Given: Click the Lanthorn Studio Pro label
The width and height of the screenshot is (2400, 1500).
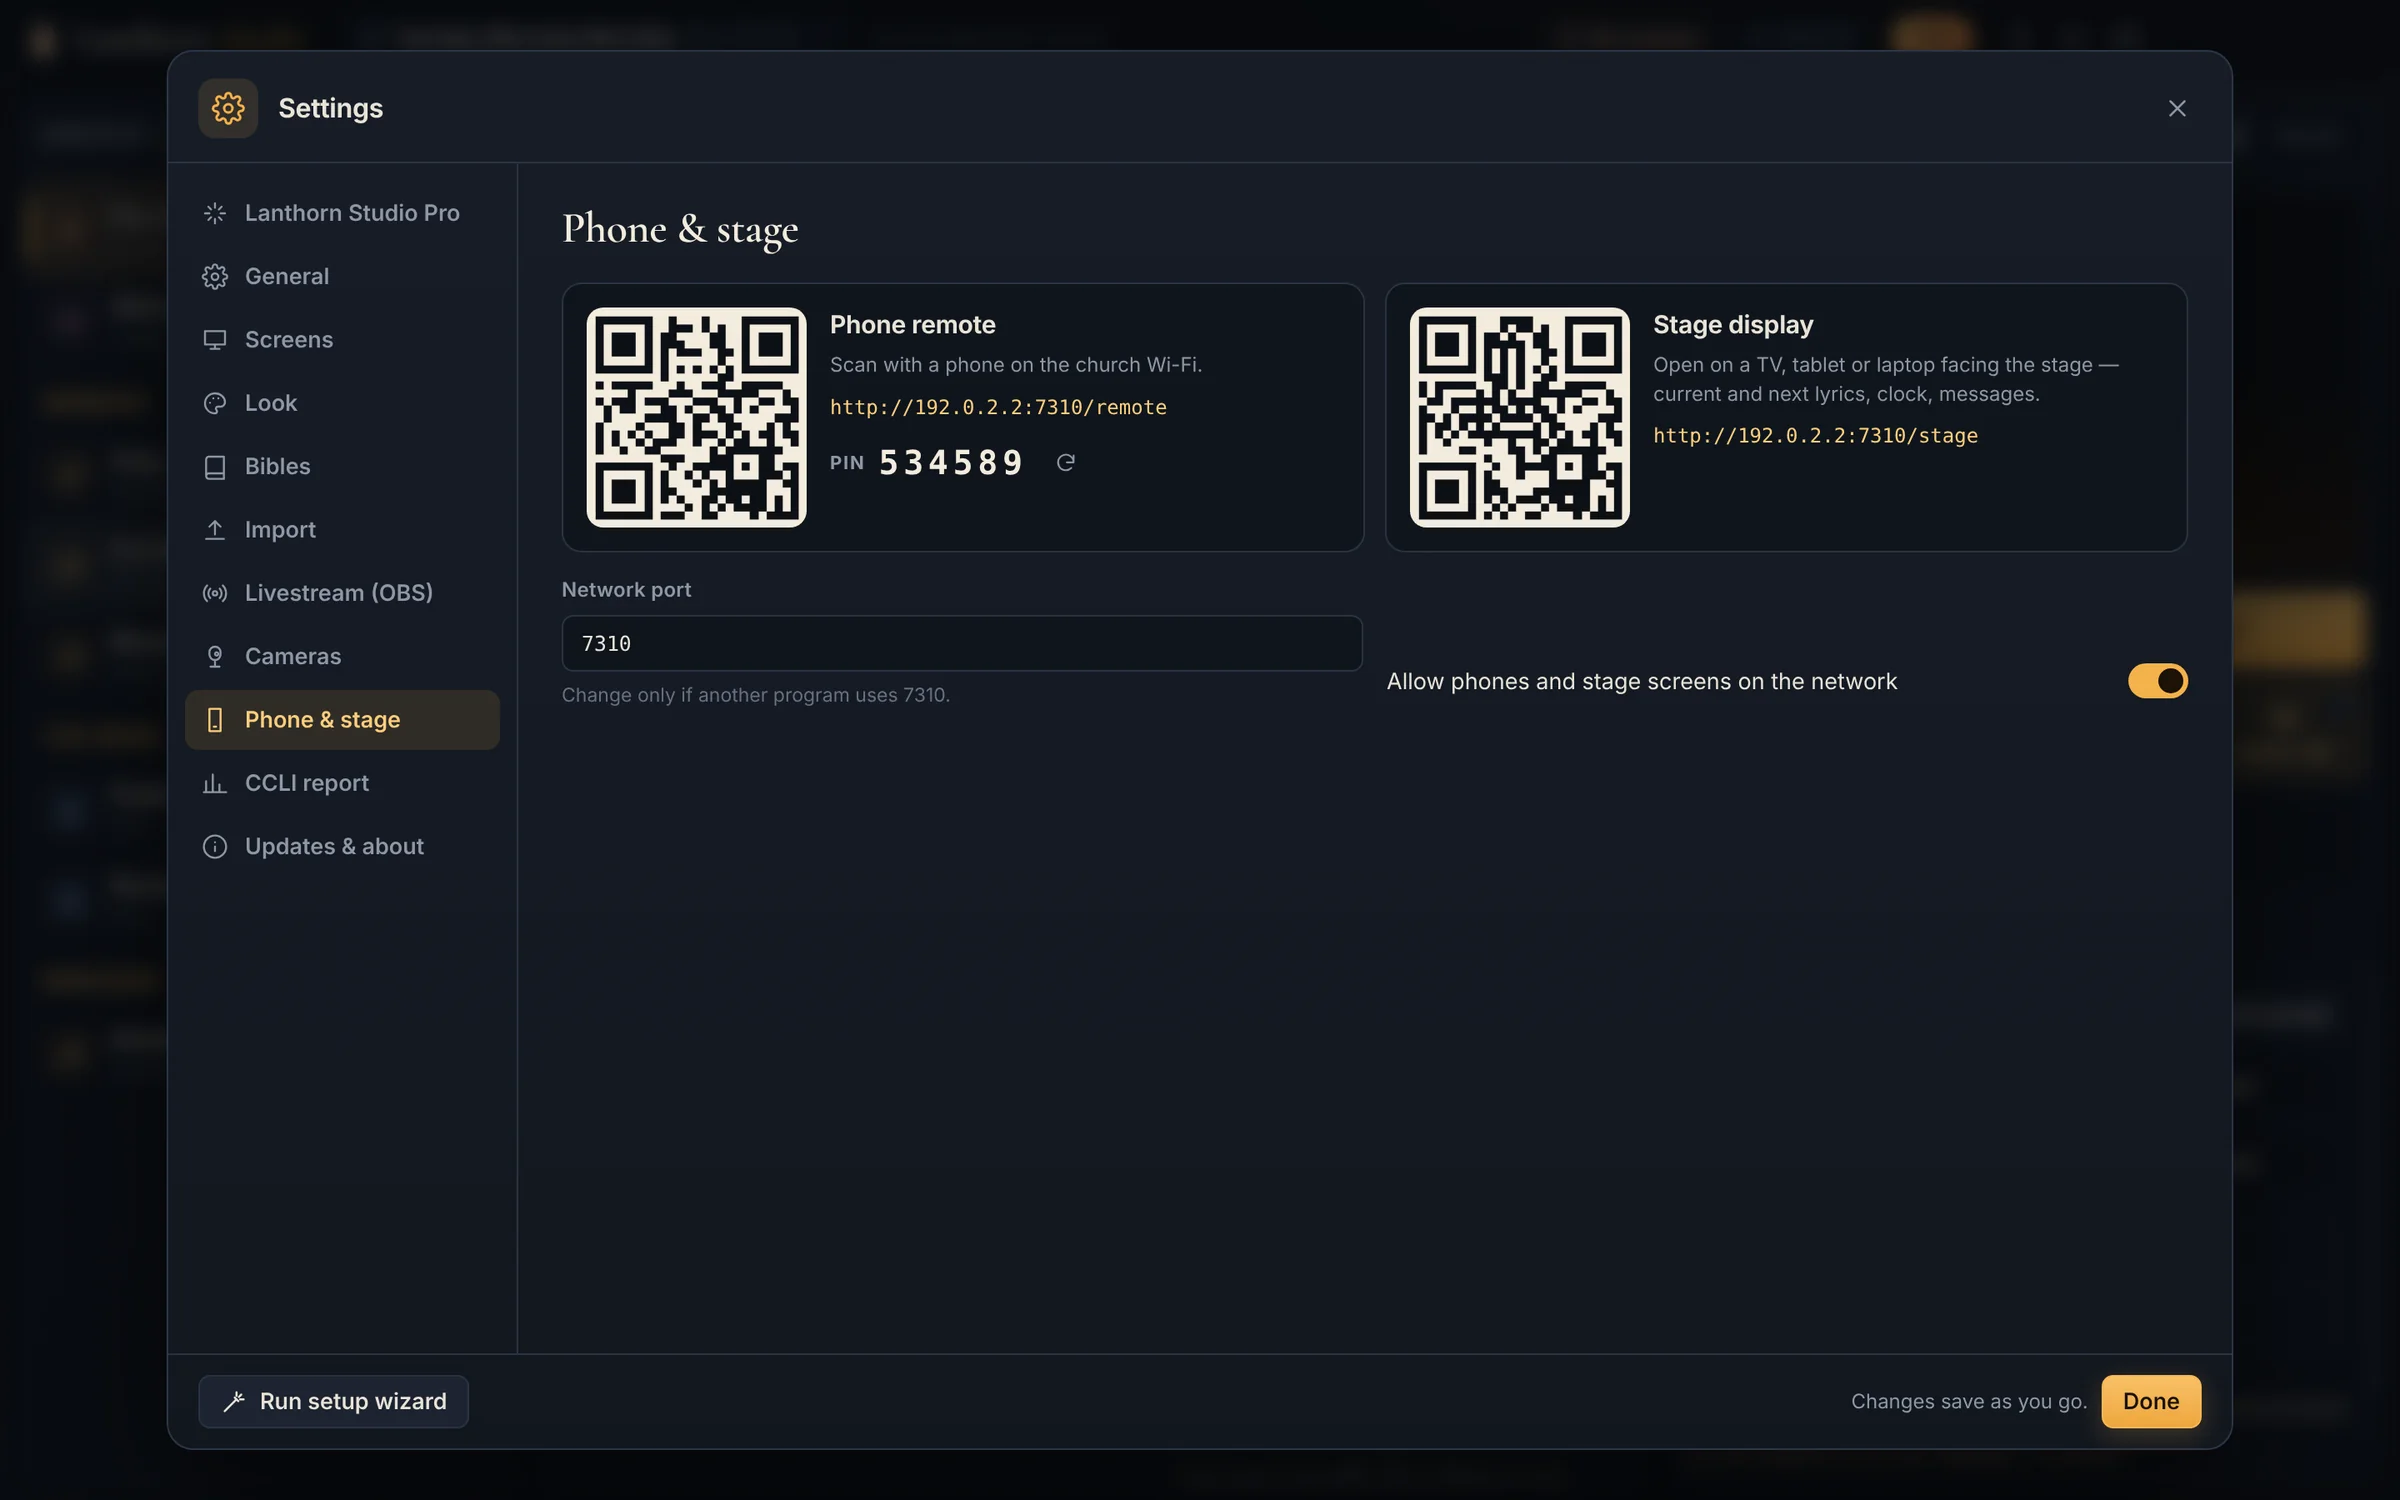Looking at the screenshot, I should point(352,213).
